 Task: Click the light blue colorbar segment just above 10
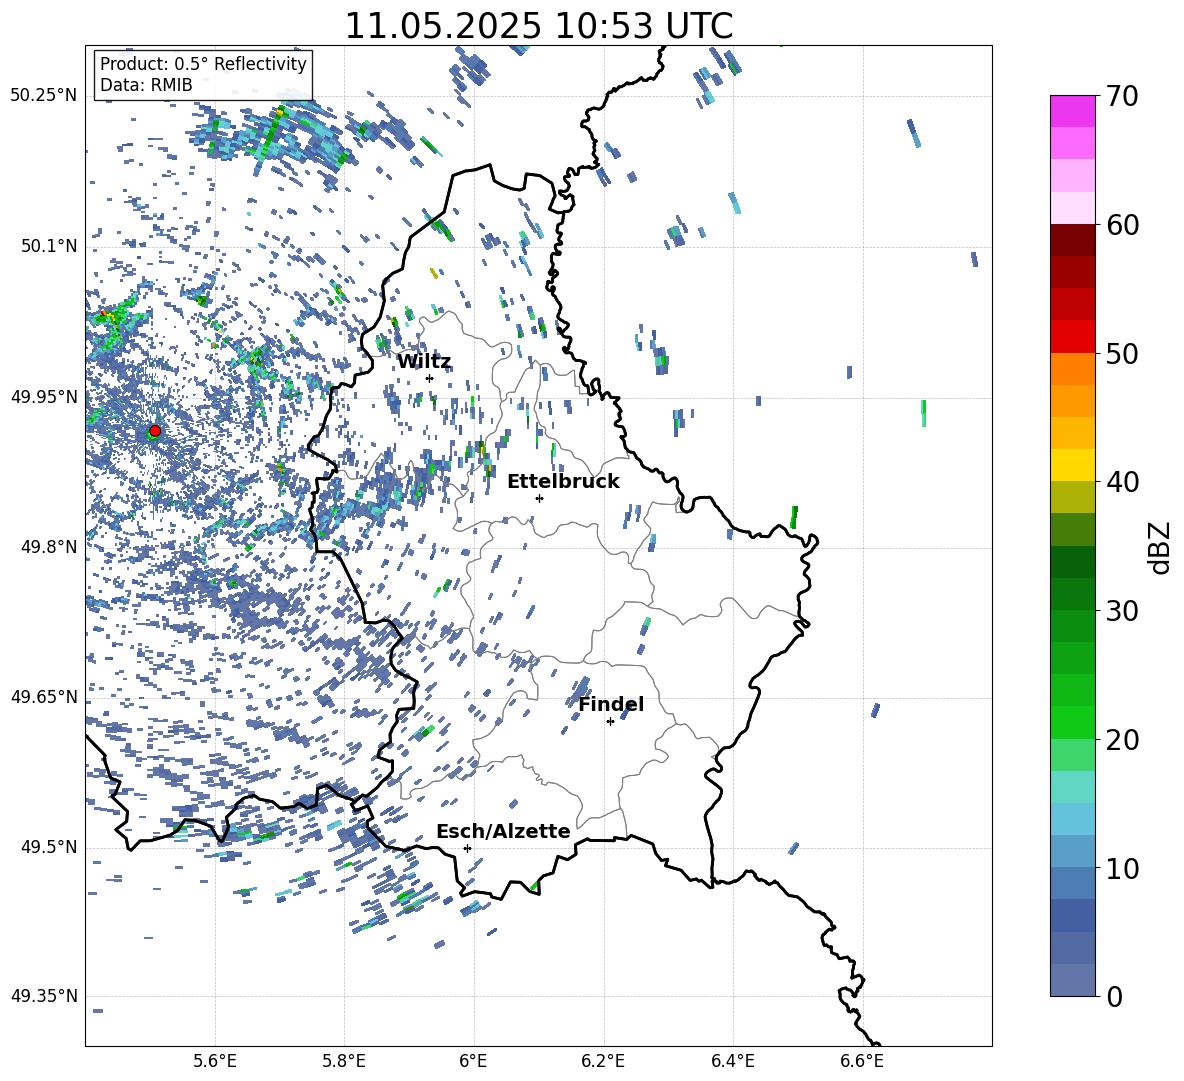(1072, 851)
